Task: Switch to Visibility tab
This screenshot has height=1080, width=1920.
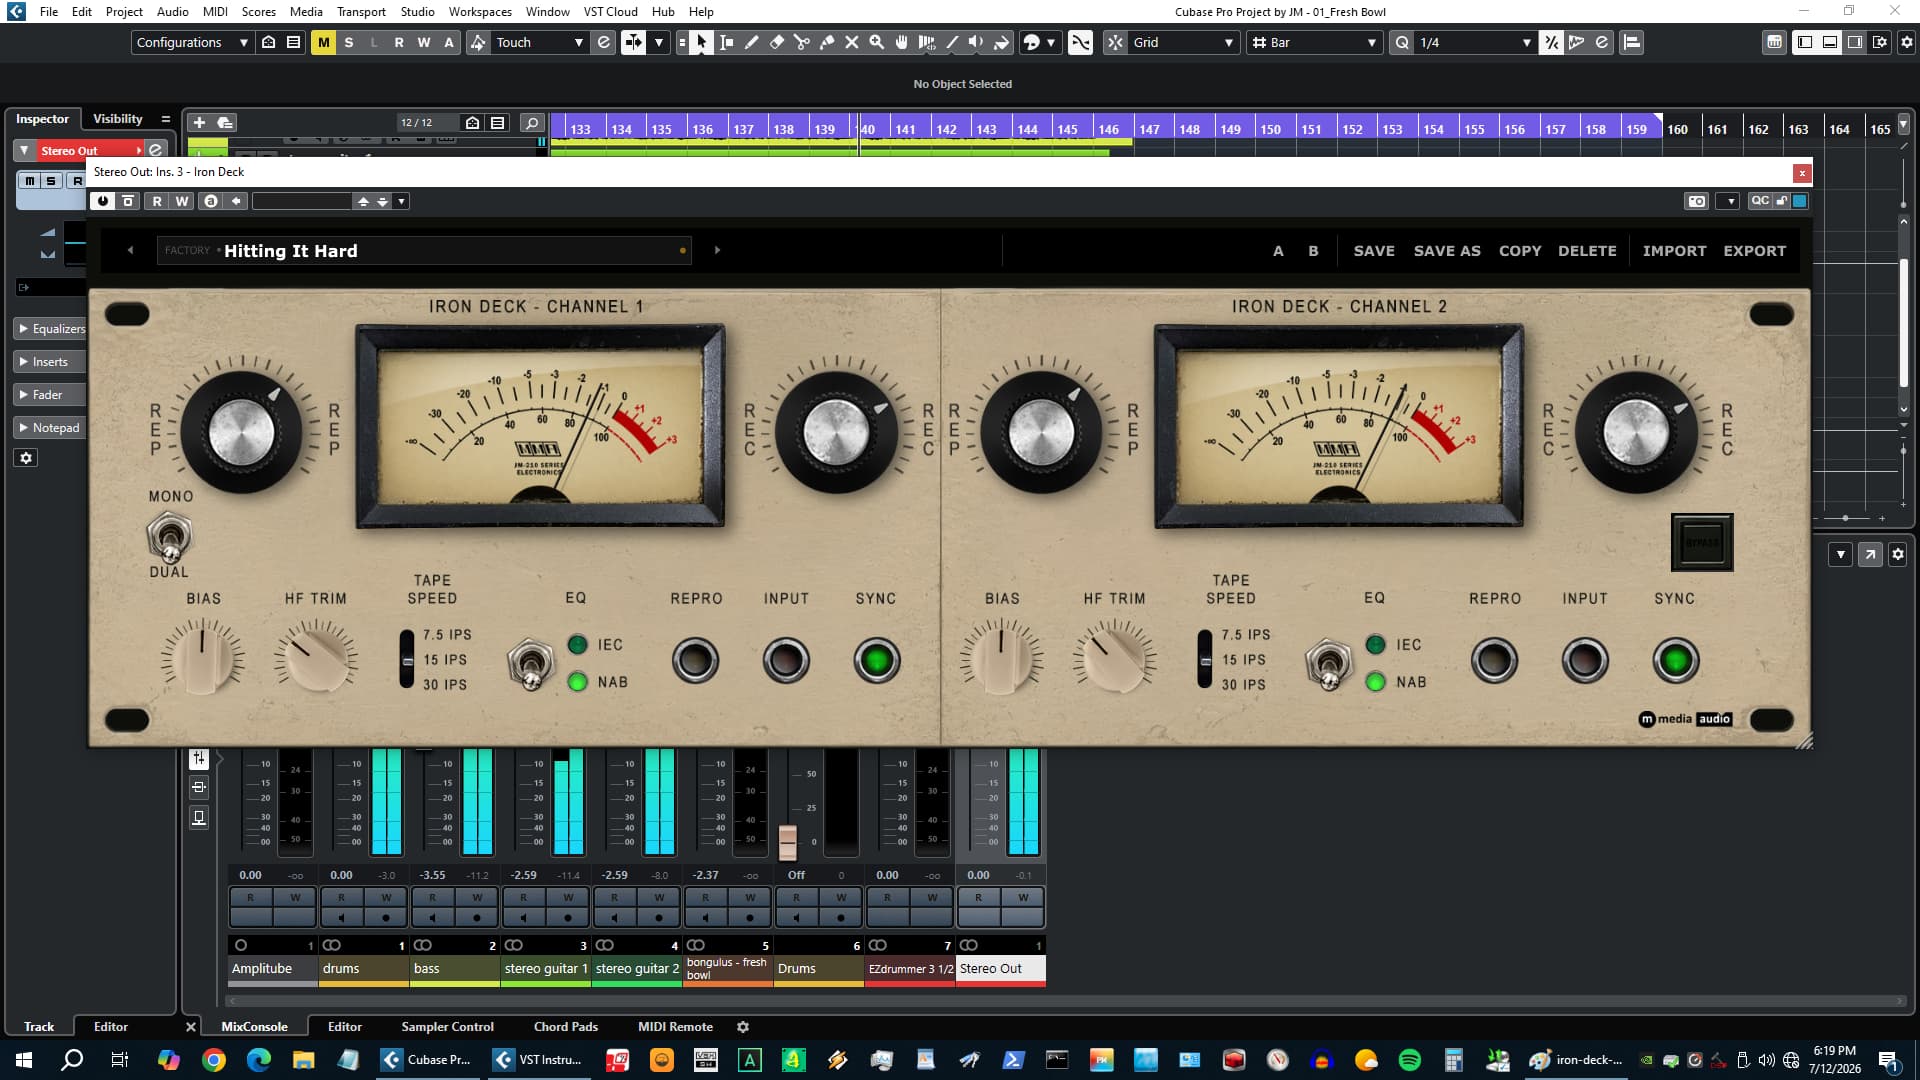Action: click(x=118, y=118)
